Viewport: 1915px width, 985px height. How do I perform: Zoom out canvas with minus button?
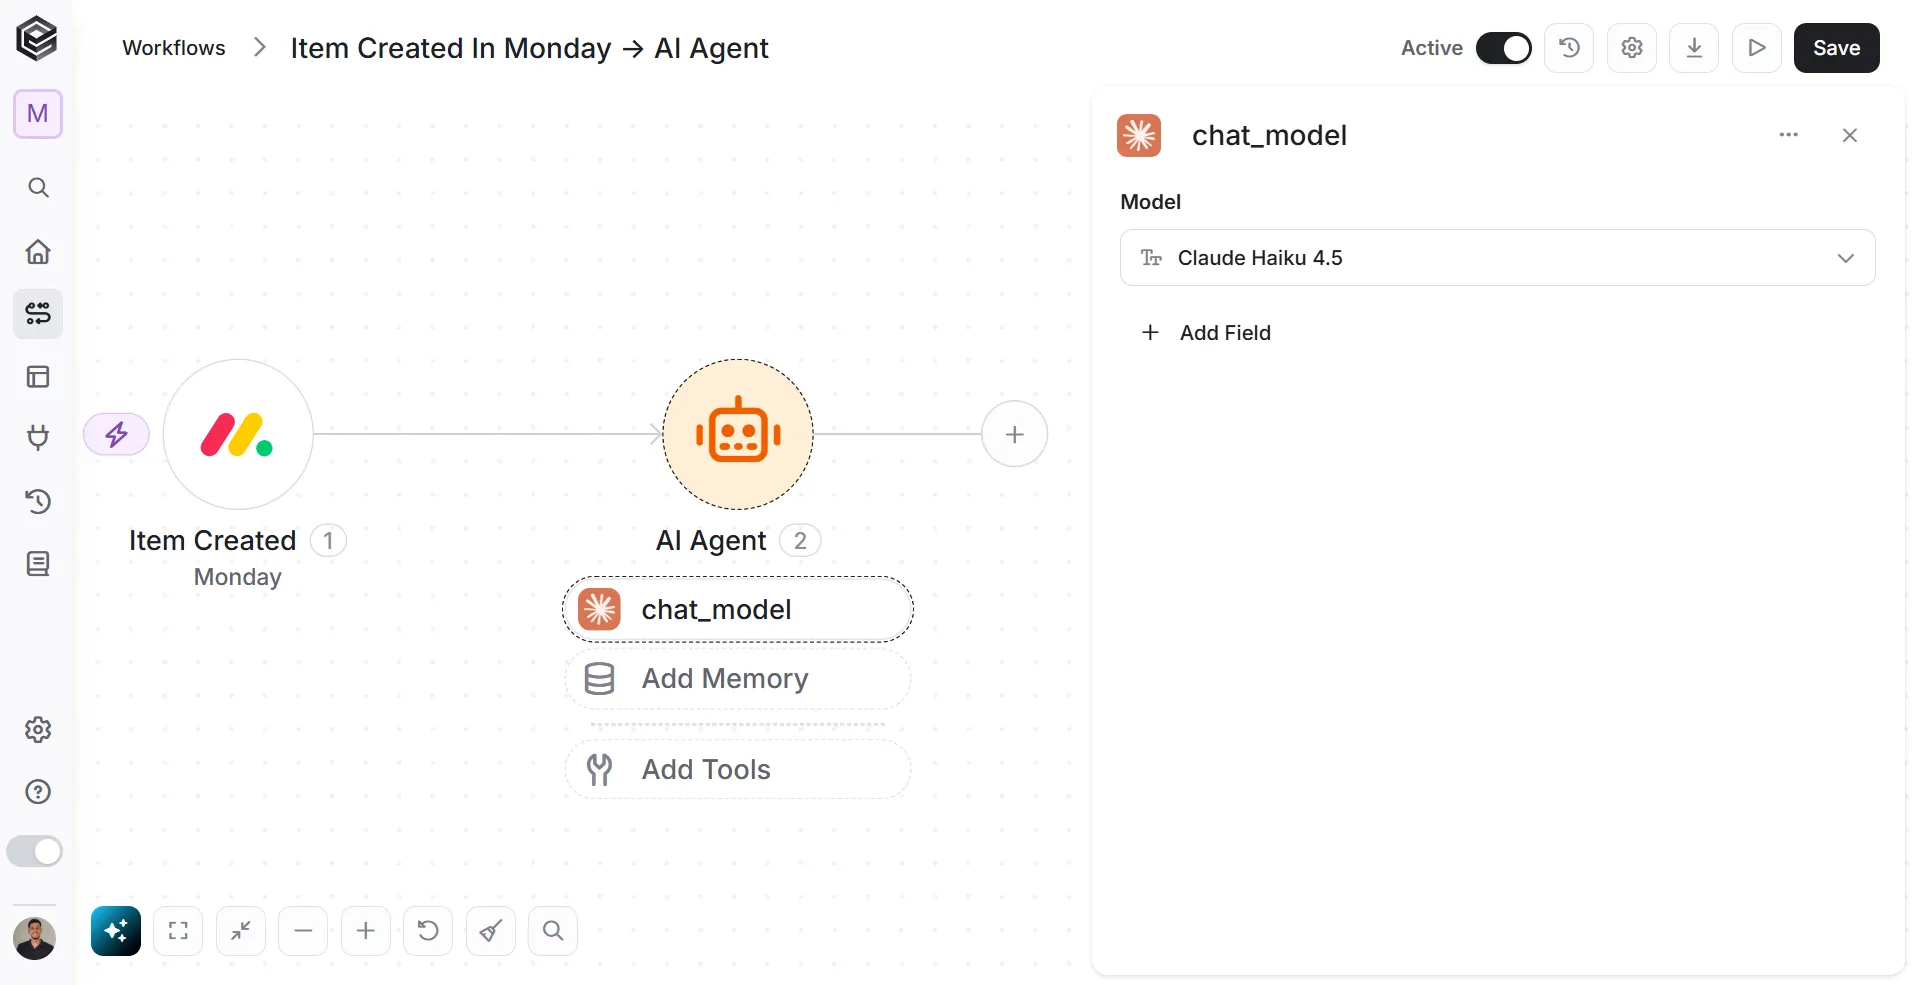[303, 931]
